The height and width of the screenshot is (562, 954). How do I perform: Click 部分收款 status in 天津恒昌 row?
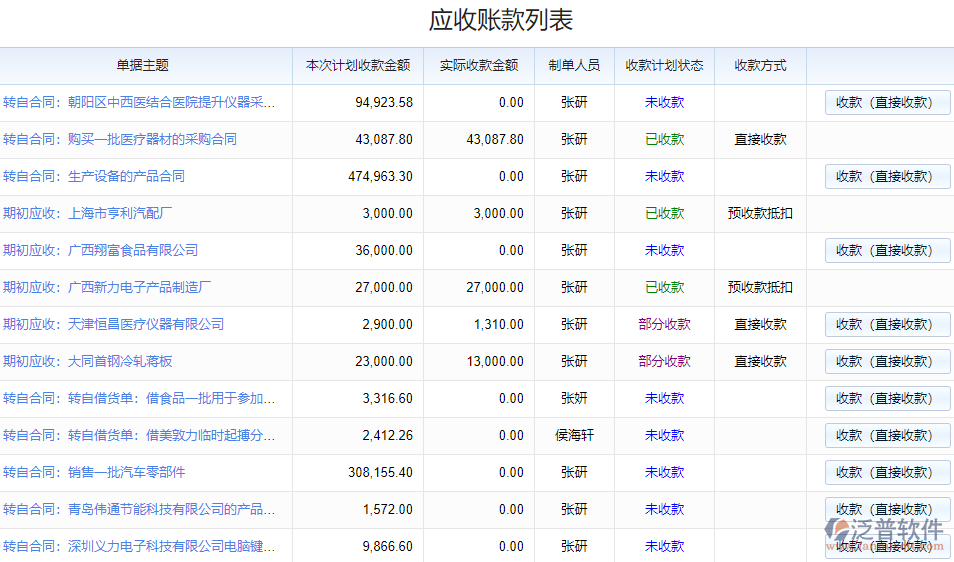coord(664,324)
